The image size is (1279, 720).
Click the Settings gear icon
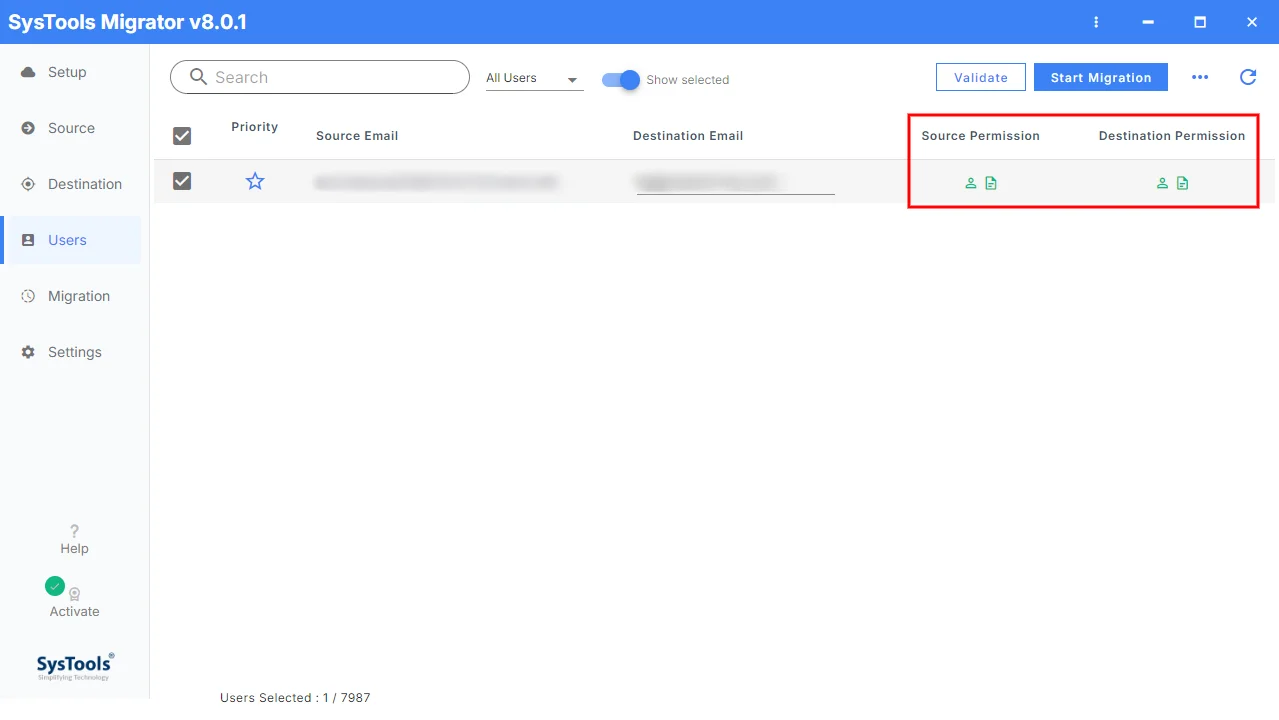pos(28,352)
